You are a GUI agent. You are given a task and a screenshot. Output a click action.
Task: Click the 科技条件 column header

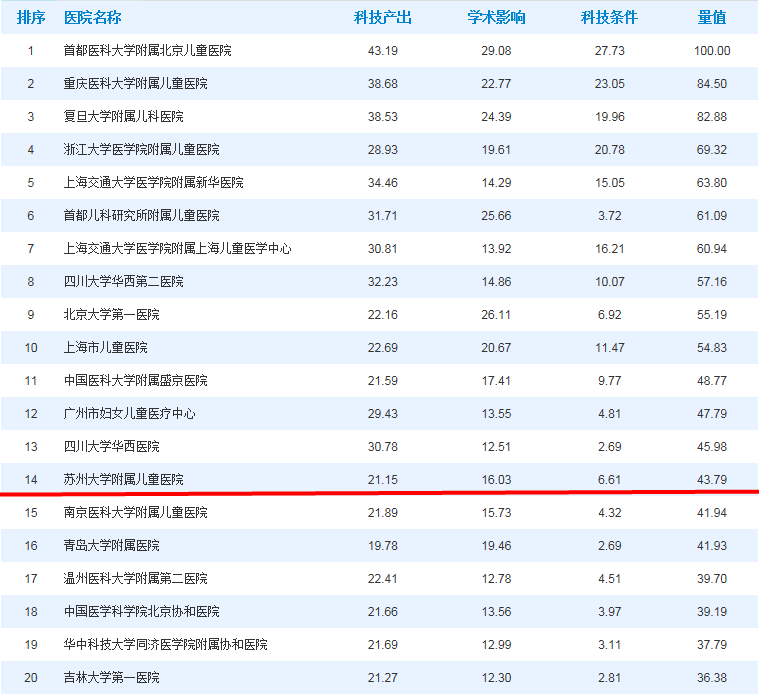(609, 17)
